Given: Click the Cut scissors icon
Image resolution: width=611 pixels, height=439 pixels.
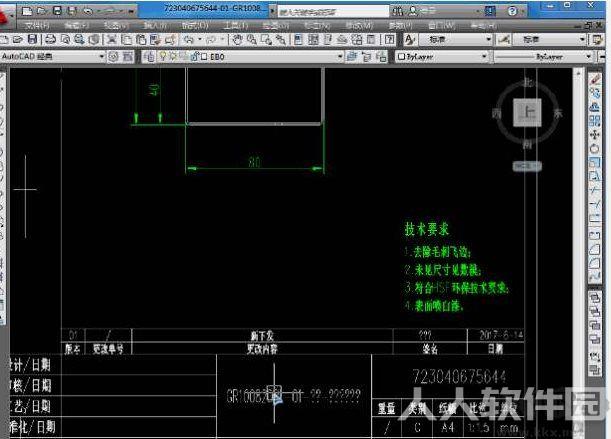Looking at the screenshot, I should click(x=112, y=39).
